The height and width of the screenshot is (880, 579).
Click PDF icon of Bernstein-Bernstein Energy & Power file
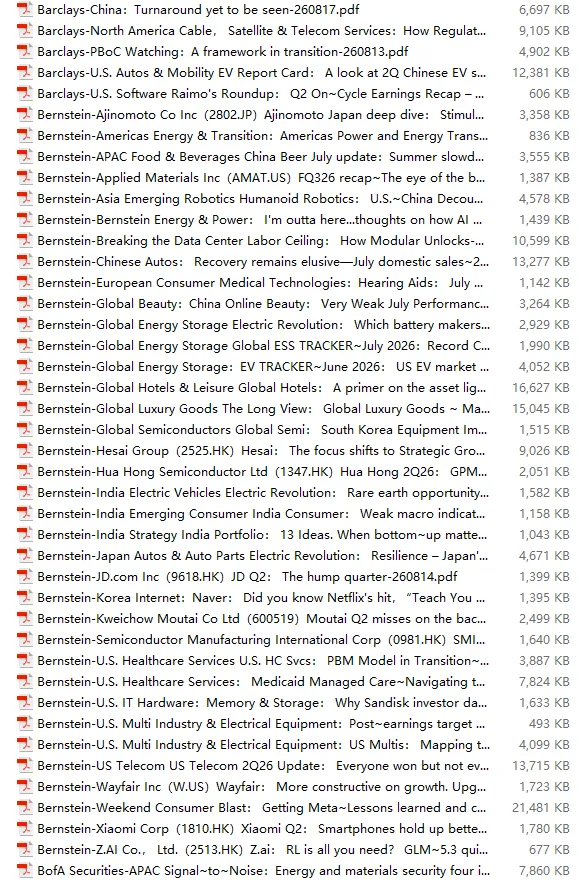(x=25, y=219)
